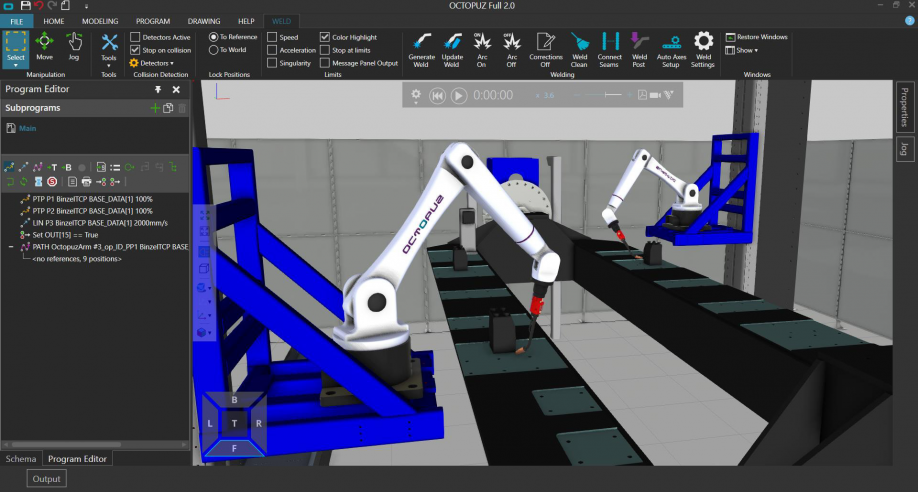The width and height of the screenshot is (918, 492).
Task: Run the Weld Clean tool
Action: coord(579,50)
